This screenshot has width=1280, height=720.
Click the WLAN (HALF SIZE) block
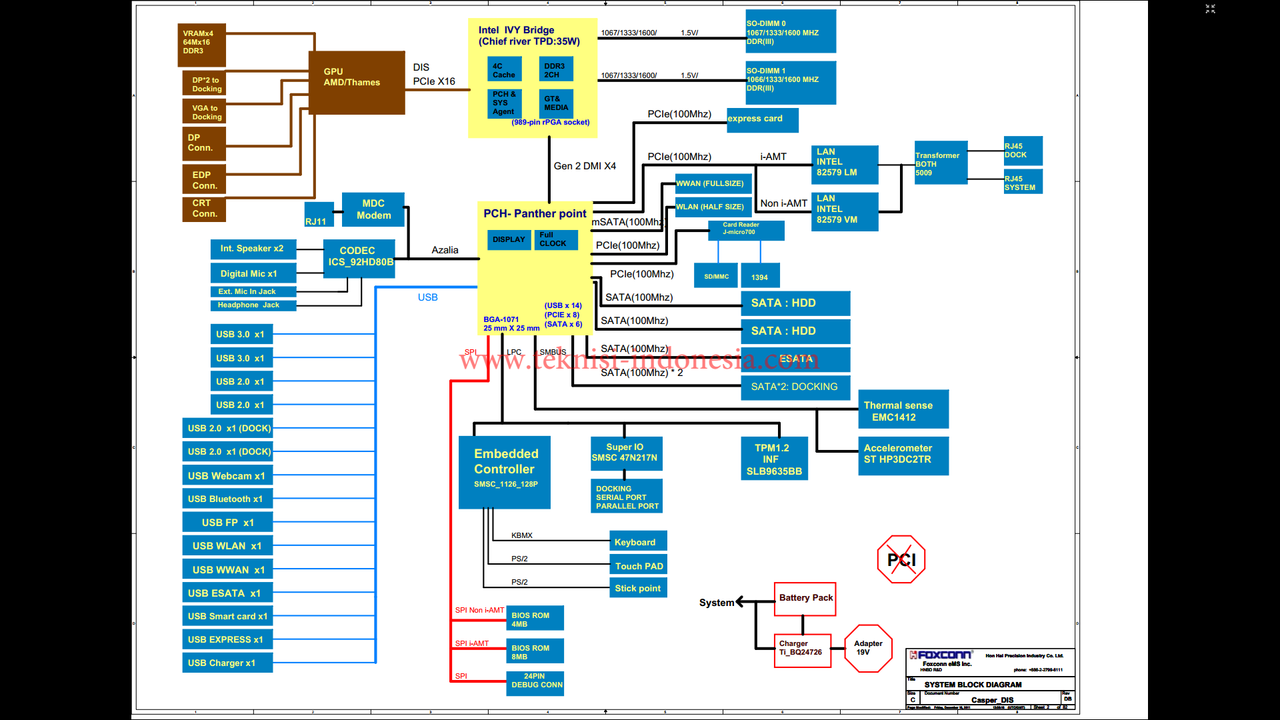point(711,207)
